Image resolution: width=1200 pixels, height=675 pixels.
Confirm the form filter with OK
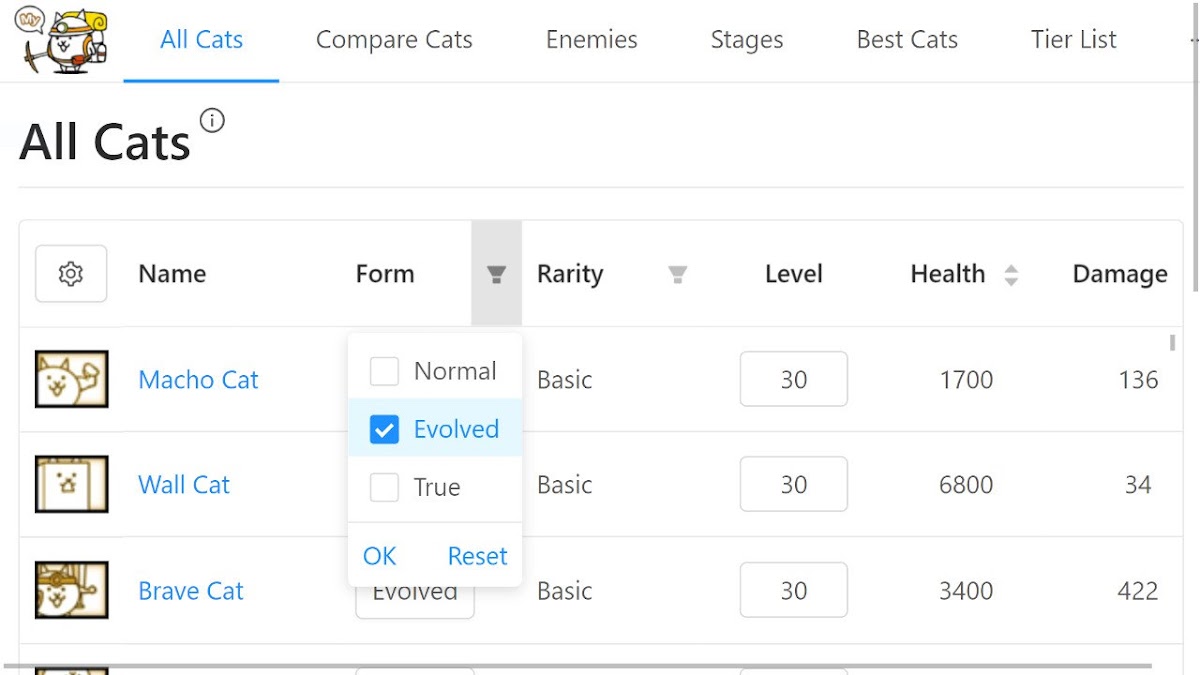[x=379, y=556]
